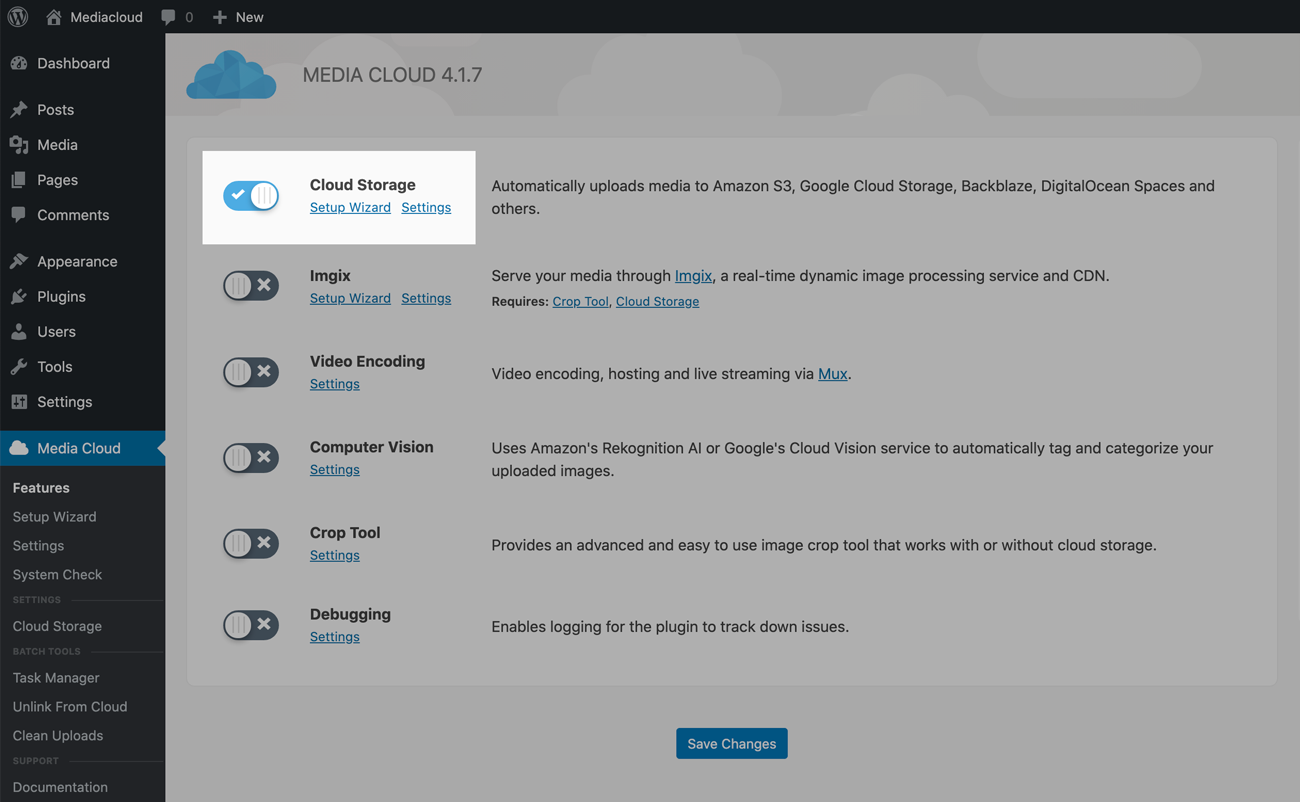Click the Posts pin icon
Viewport: 1300px width, 802px height.
[19, 109]
